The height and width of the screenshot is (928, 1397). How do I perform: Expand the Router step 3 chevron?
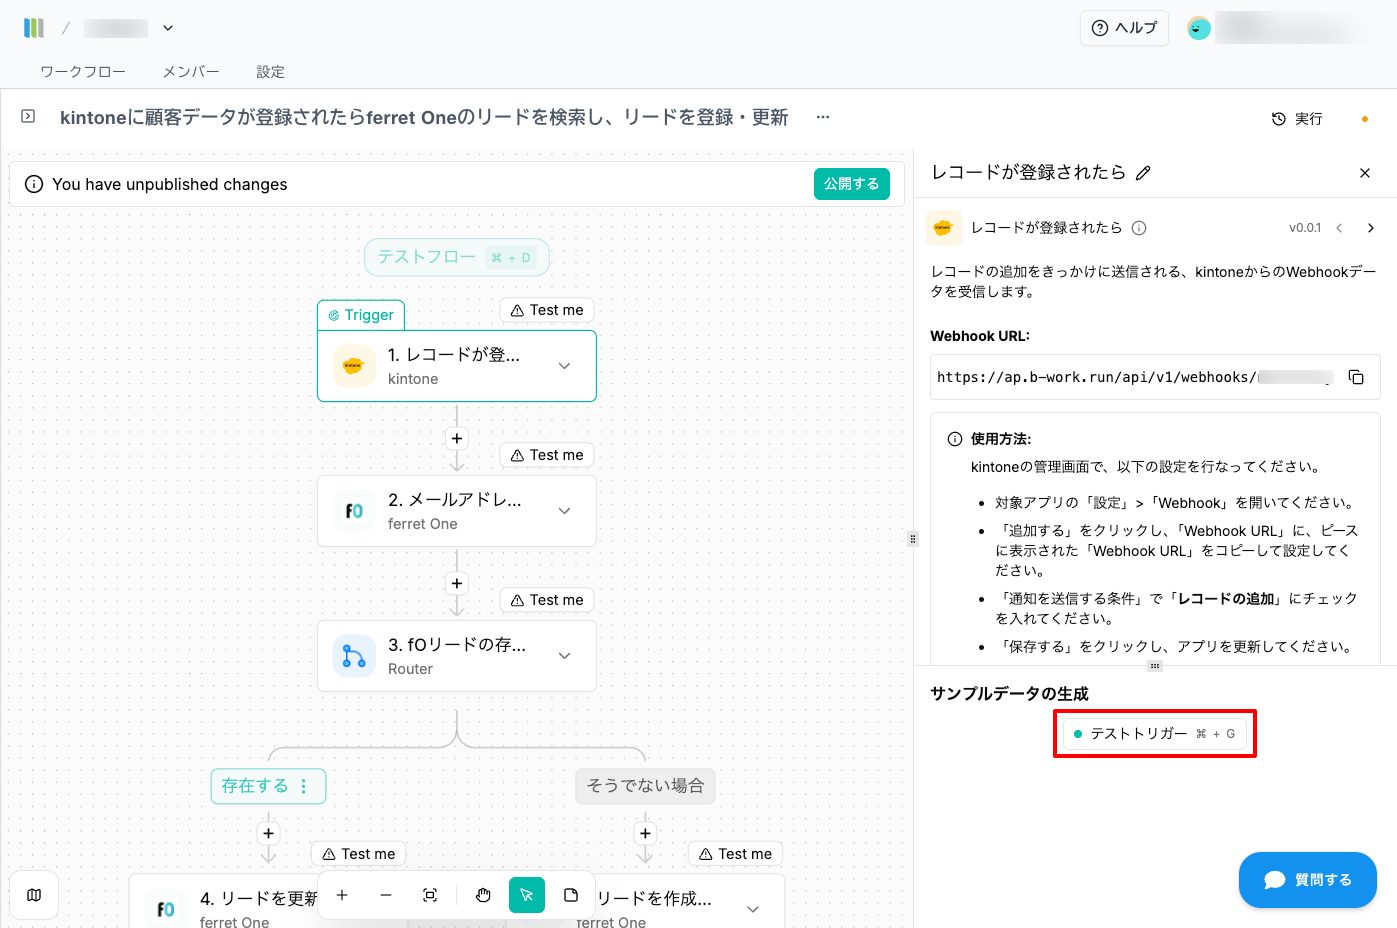pyautogui.click(x=565, y=656)
